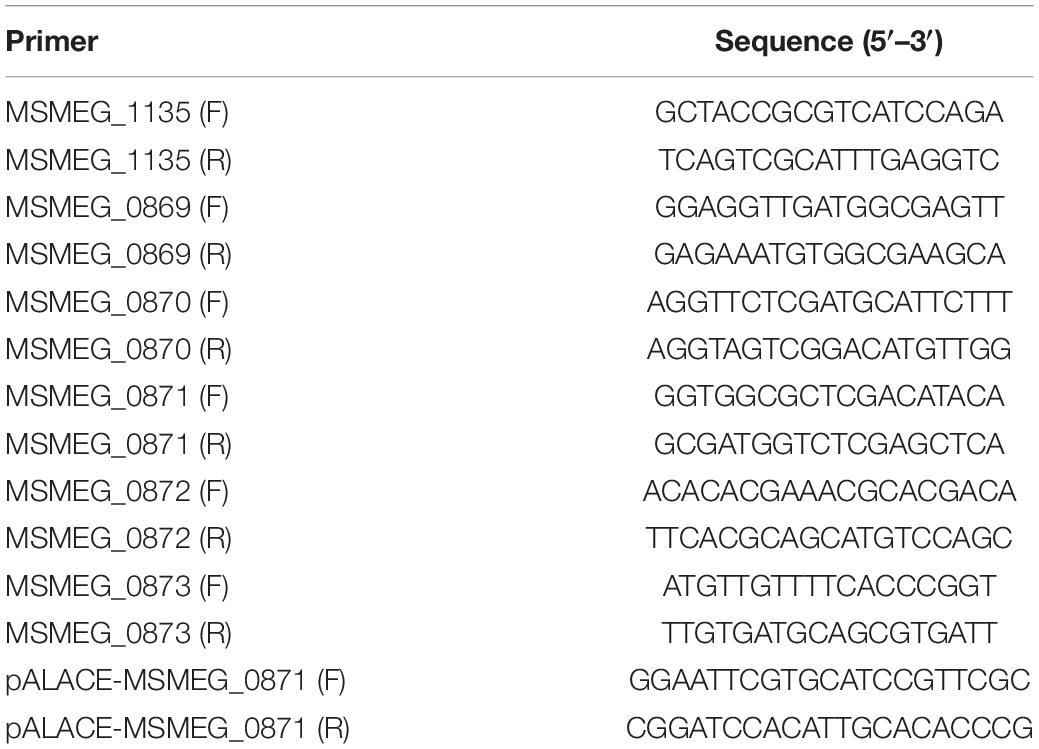This screenshot has width=1039, height=749.
Task: Select the MSMEG_0873 (R) primer label
Action: pyautogui.click(x=119, y=634)
